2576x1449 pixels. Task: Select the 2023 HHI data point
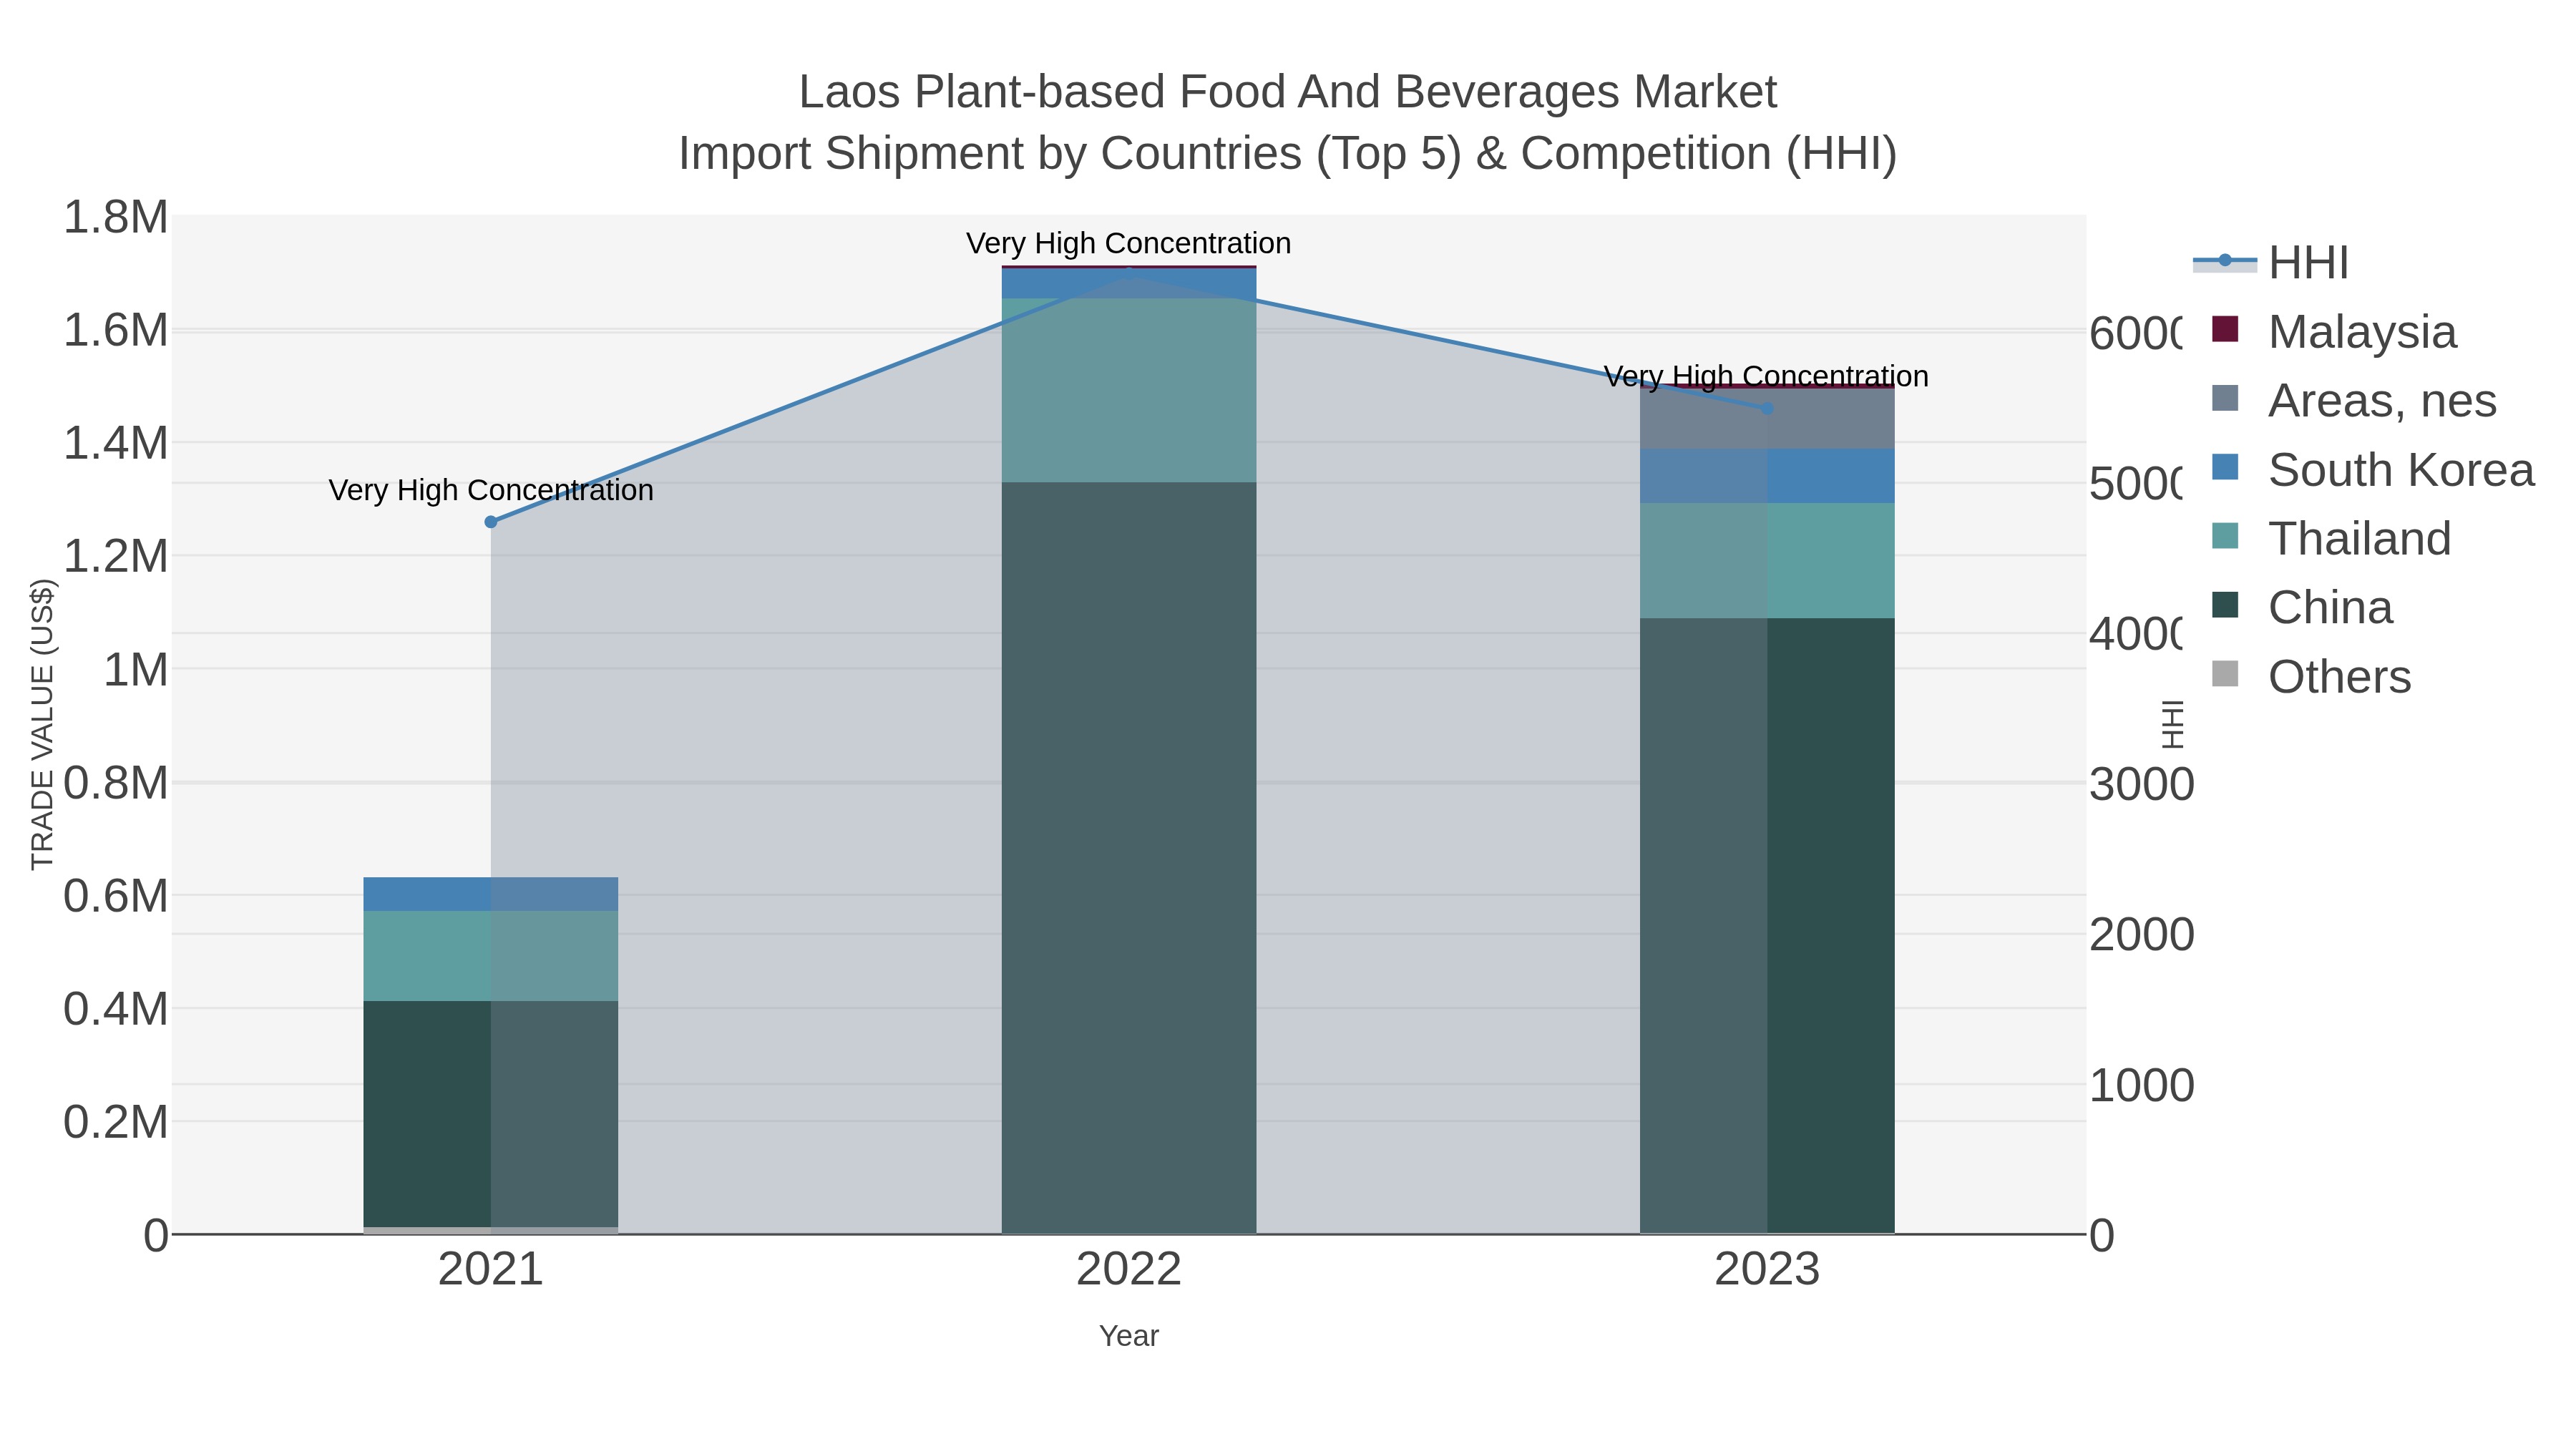click(x=1766, y=408)
